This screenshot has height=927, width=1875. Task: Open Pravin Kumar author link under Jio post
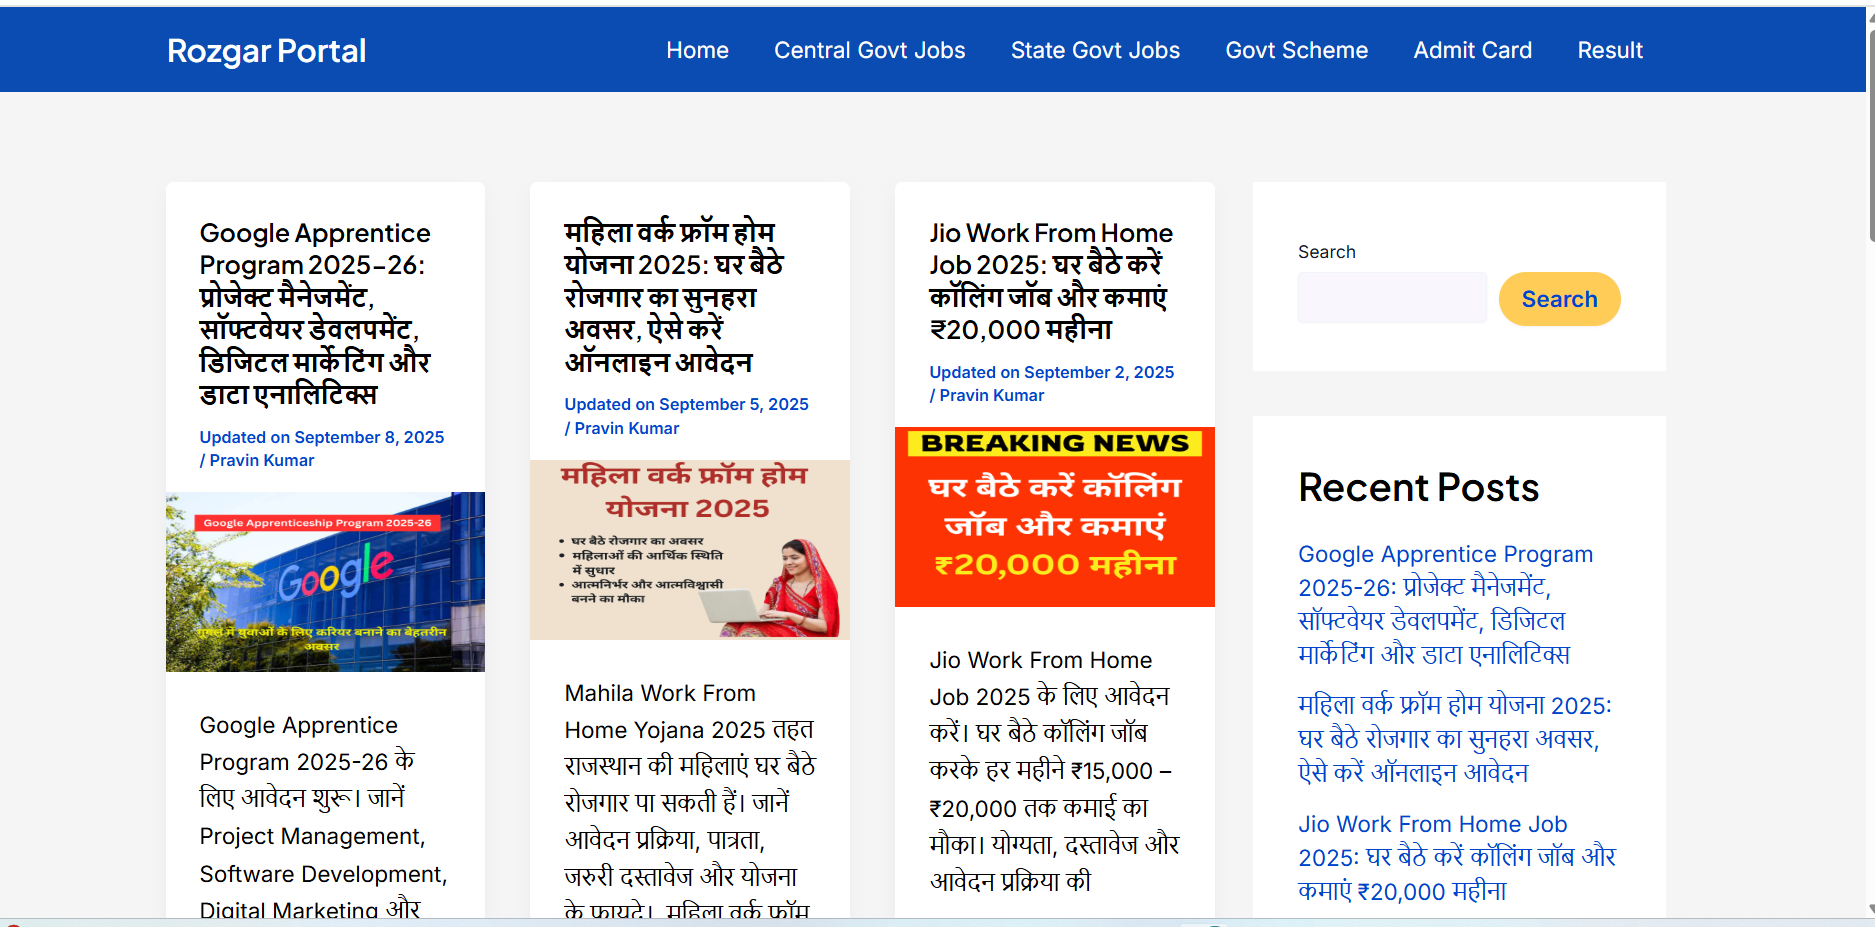[992, 395]
